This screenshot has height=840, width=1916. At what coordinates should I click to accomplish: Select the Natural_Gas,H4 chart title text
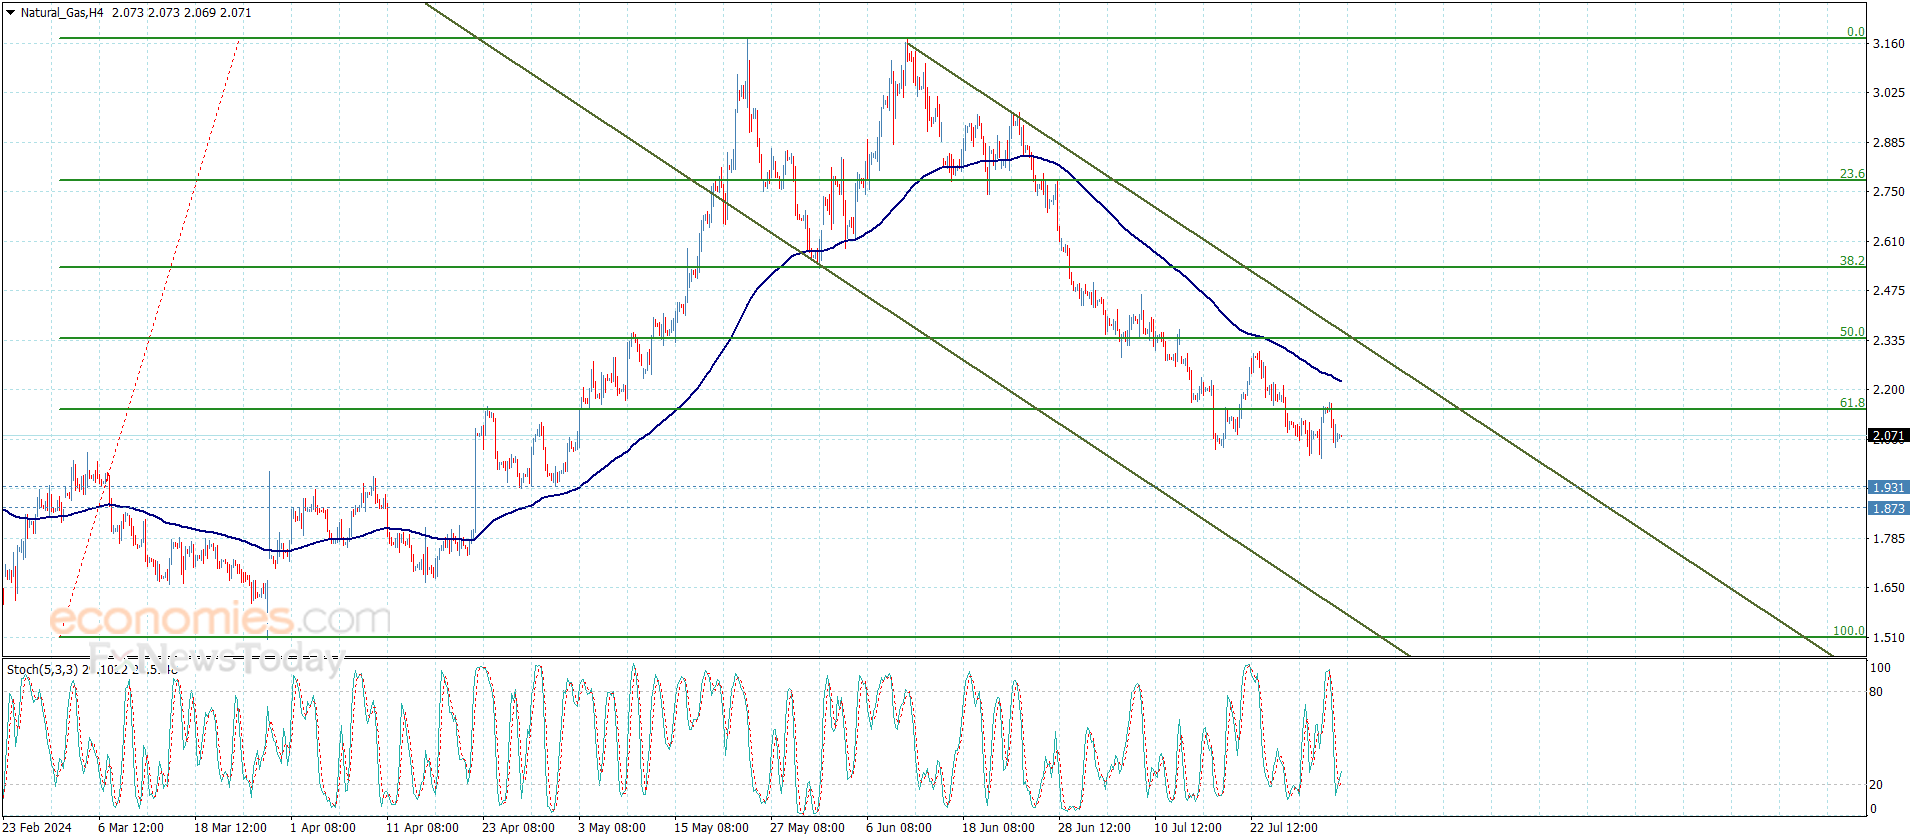[62, 13]
